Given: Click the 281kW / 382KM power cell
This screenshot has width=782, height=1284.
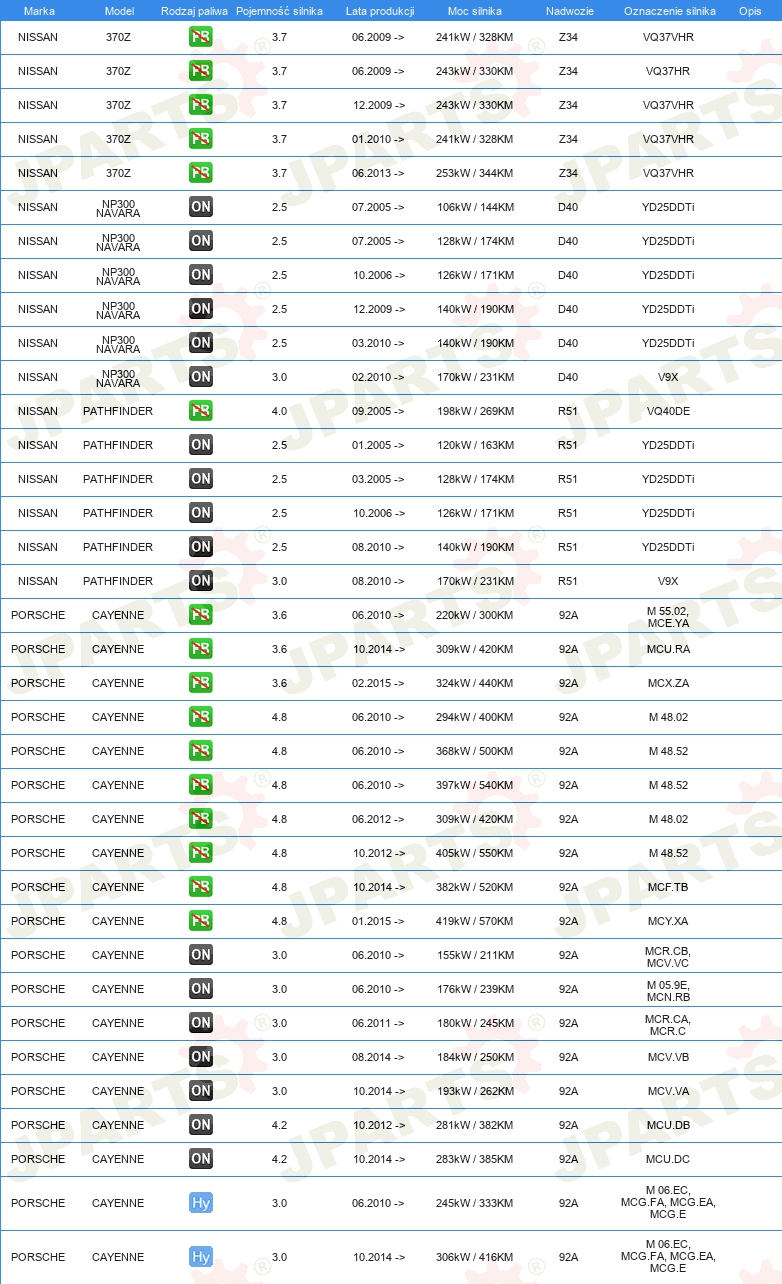Looking at the screenshot, I should coord(475,1125).
